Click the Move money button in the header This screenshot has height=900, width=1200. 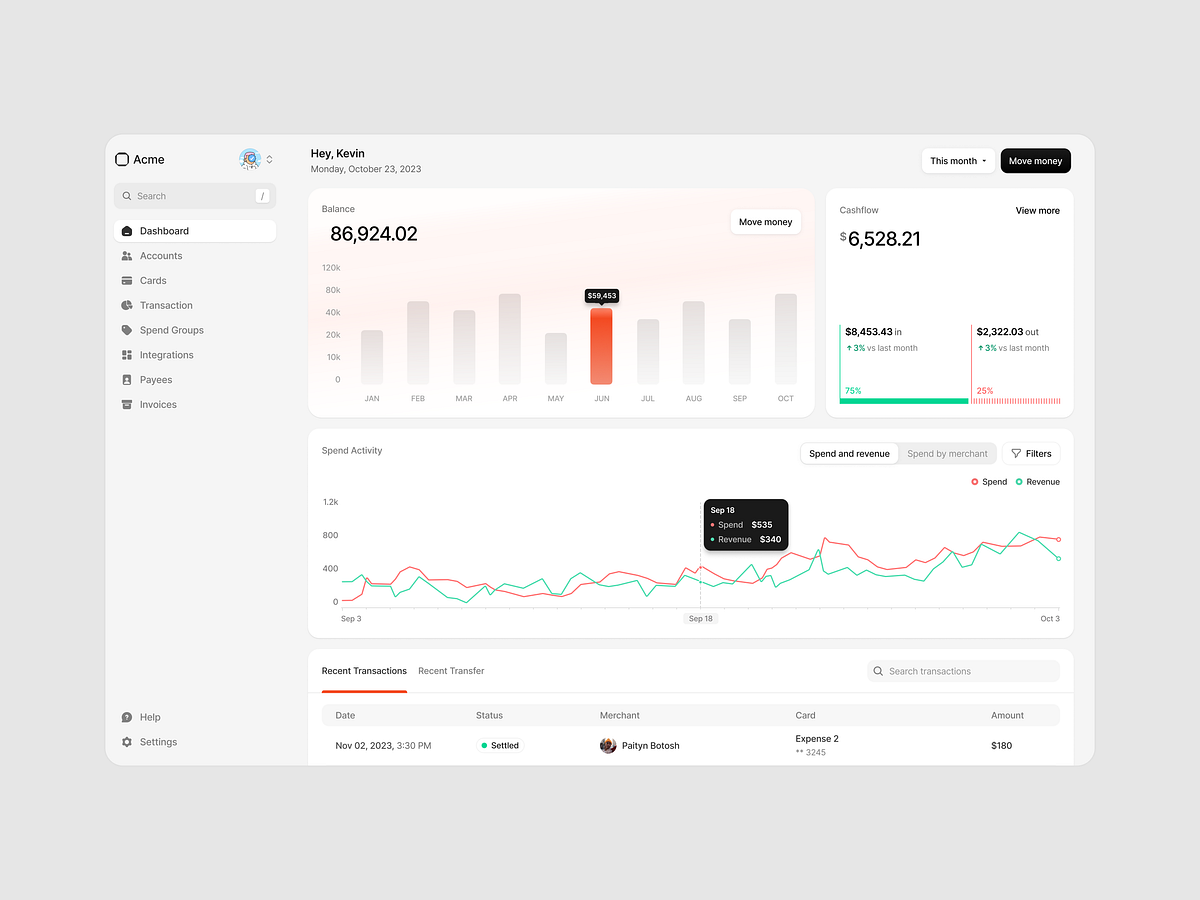point(1035,160)
